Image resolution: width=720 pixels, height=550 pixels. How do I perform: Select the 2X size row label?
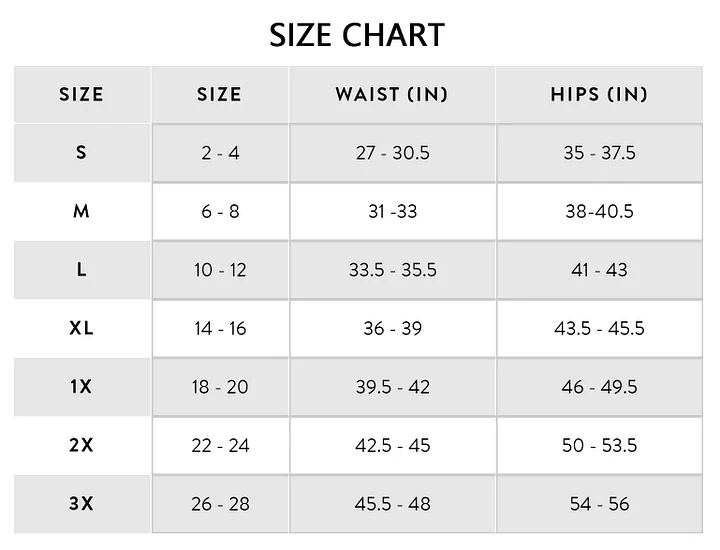(81, 445)
